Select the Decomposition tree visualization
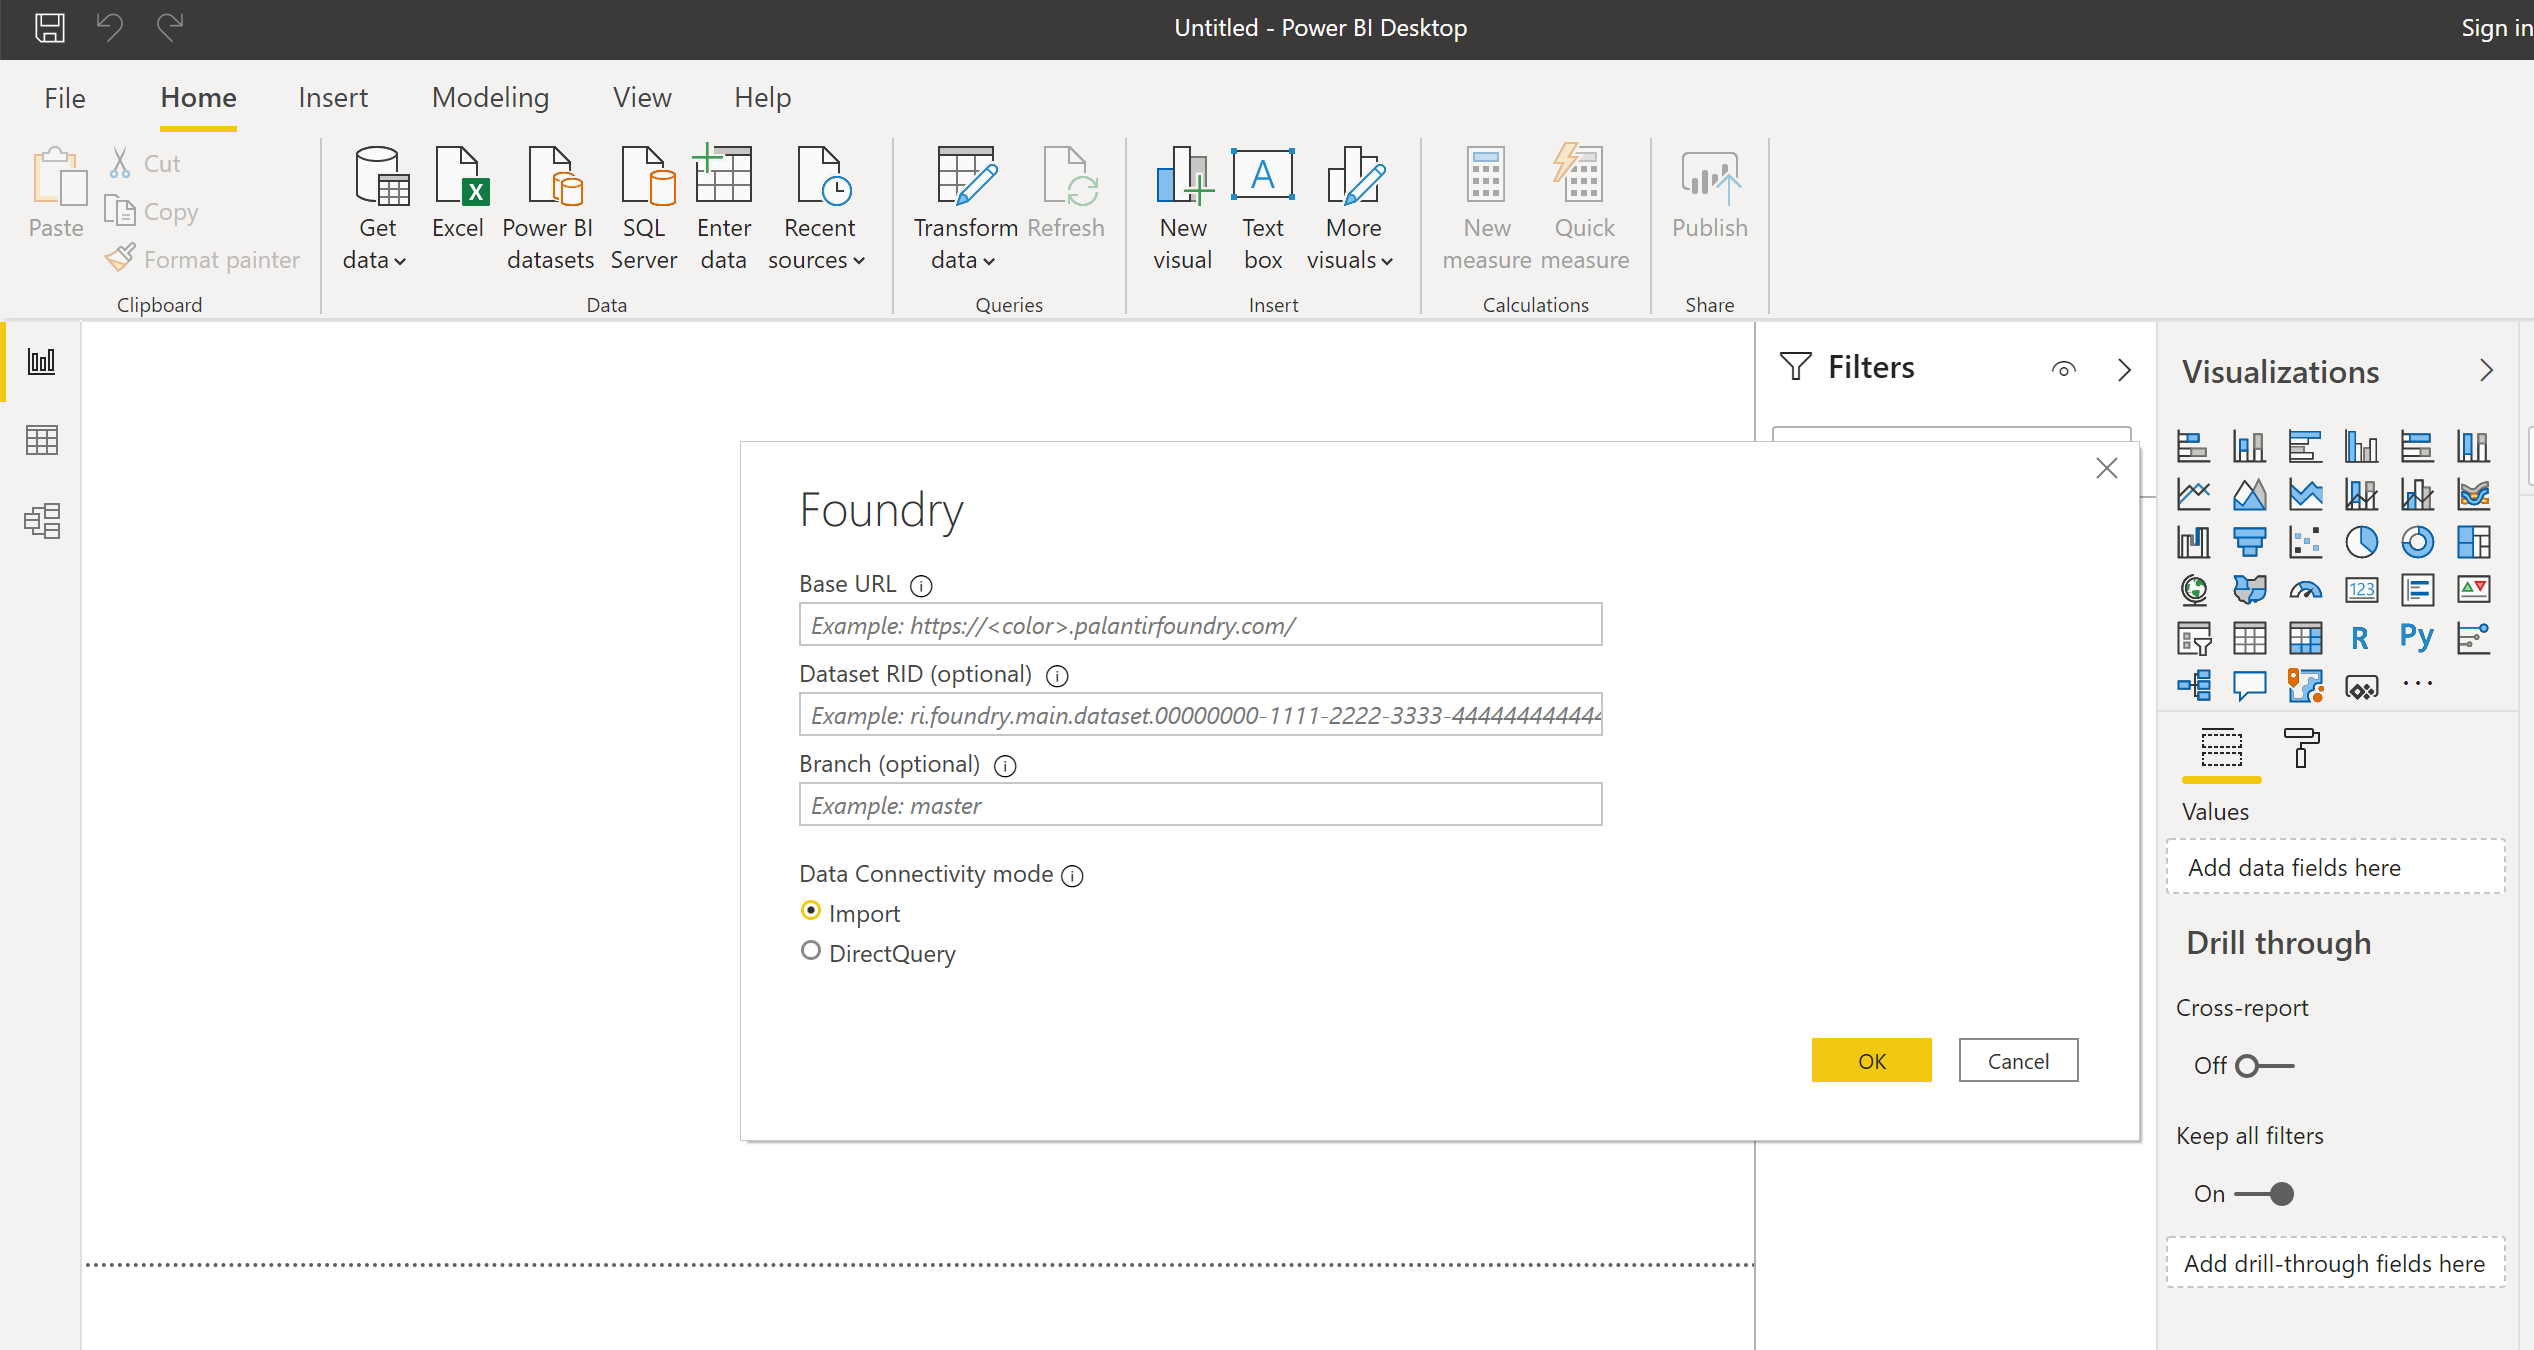Screen dimensions: 2534x1350 point(2194,686)
